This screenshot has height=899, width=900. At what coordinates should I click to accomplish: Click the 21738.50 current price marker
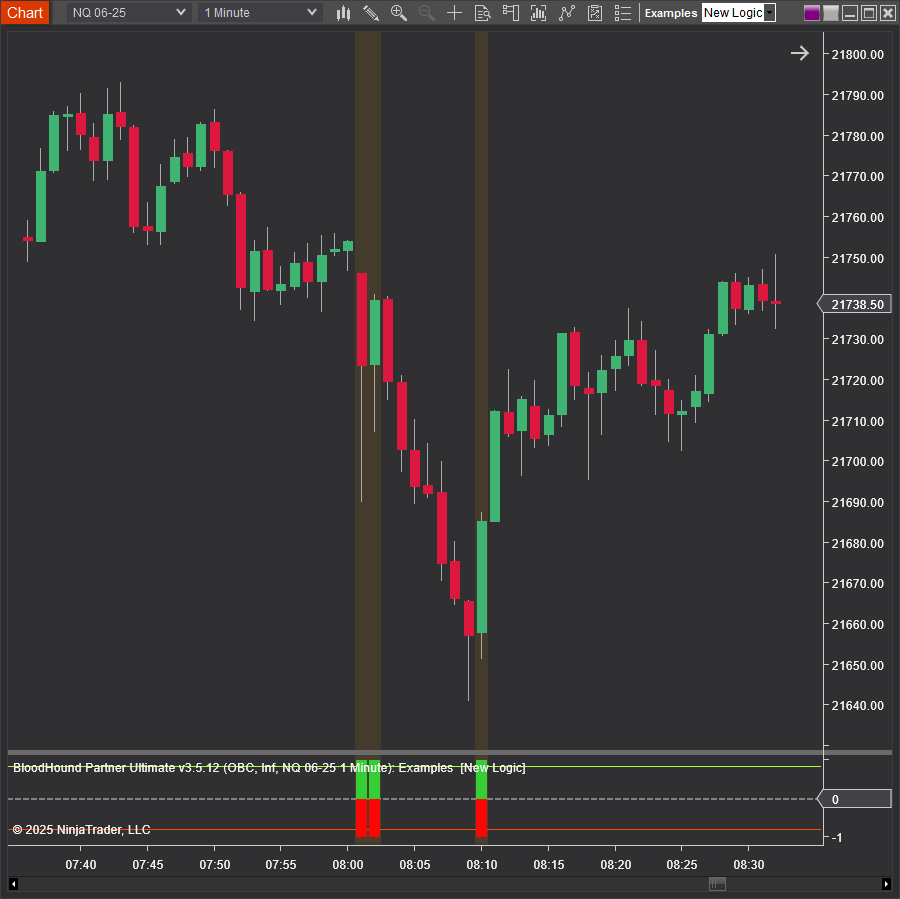coord(855,304)
